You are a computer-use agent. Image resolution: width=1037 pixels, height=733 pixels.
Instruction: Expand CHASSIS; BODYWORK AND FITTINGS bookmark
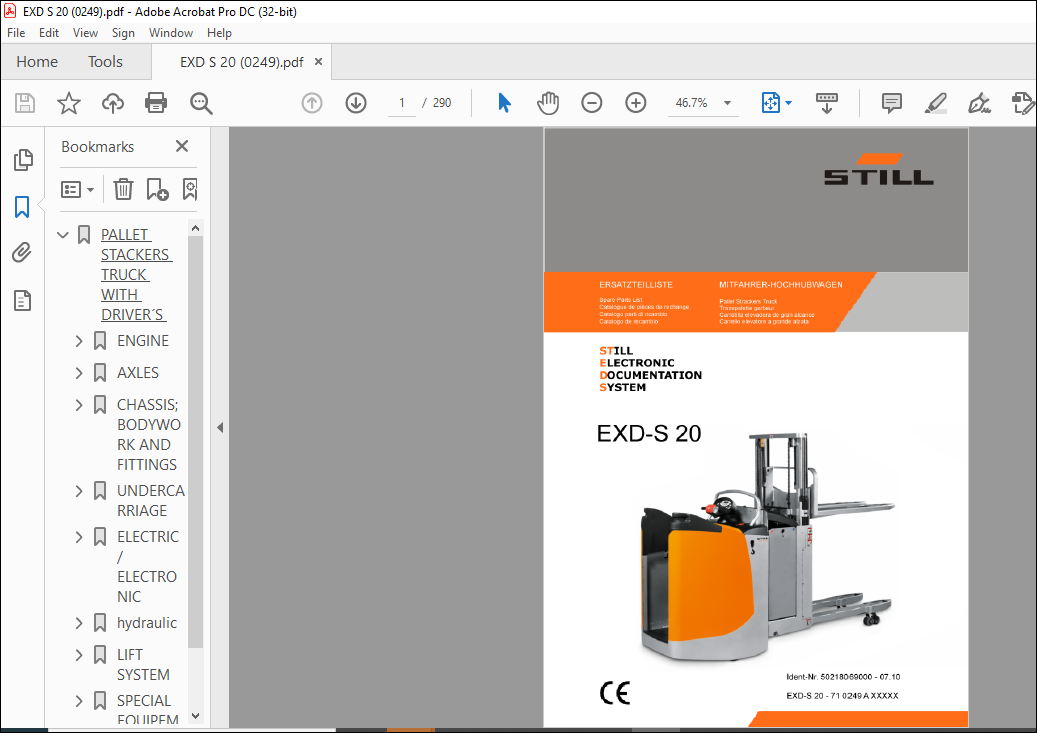(79, 405)
